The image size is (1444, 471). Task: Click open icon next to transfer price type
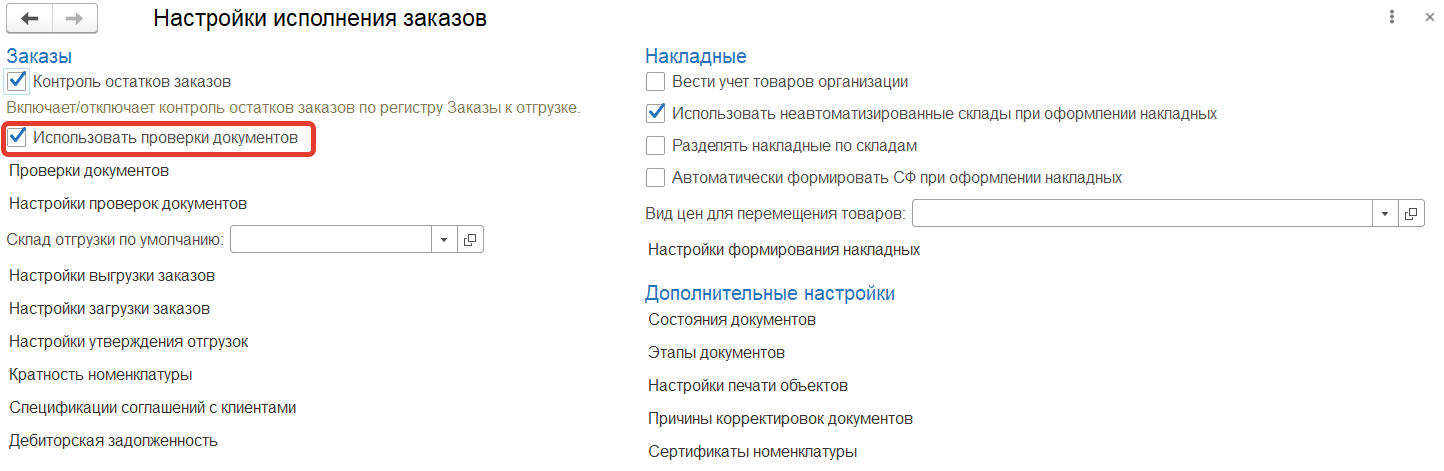1411,214
